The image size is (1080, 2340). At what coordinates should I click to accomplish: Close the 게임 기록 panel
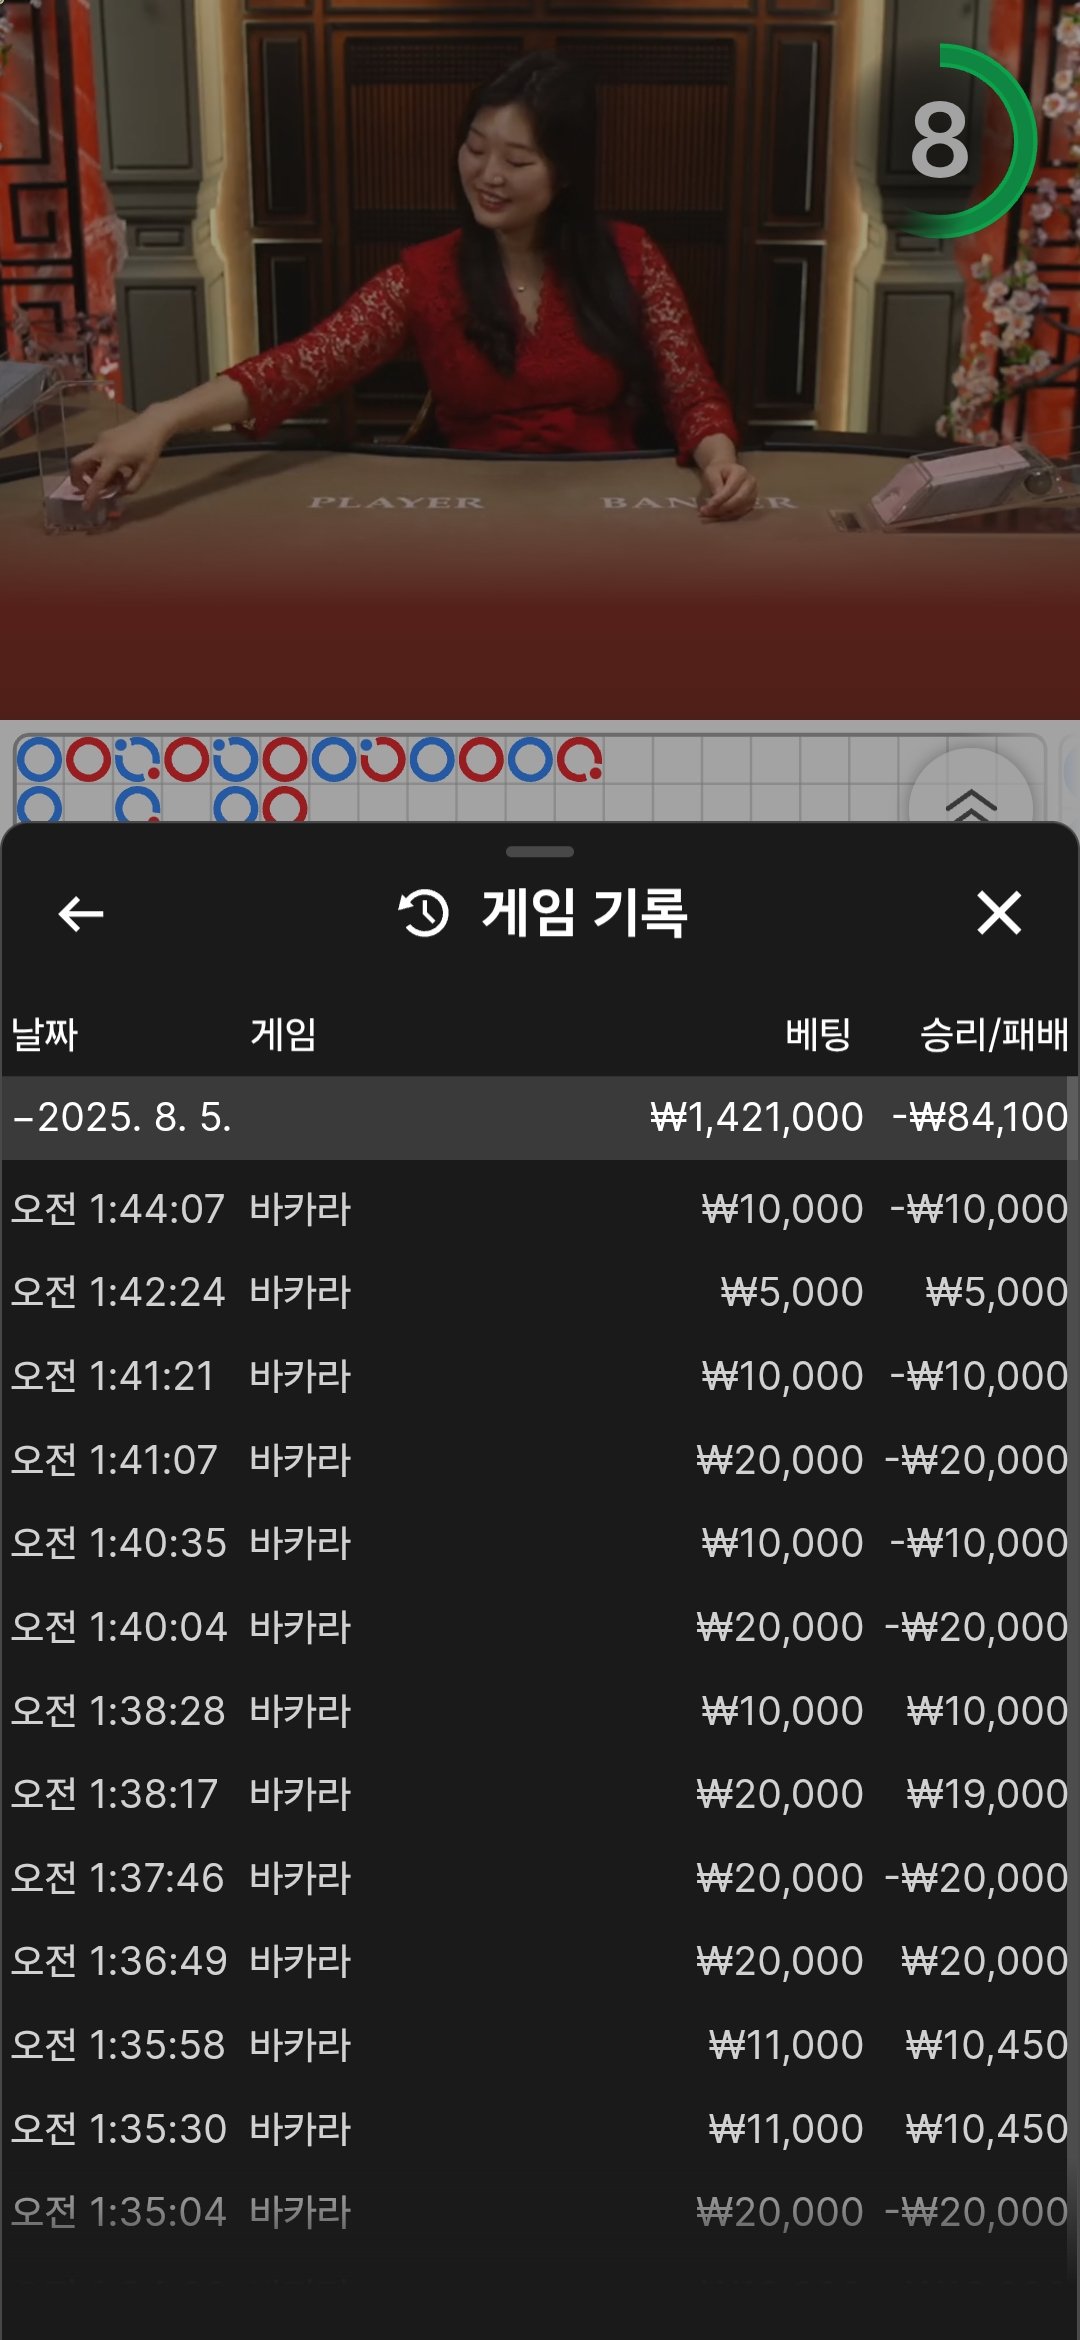(x=998, y=913)
